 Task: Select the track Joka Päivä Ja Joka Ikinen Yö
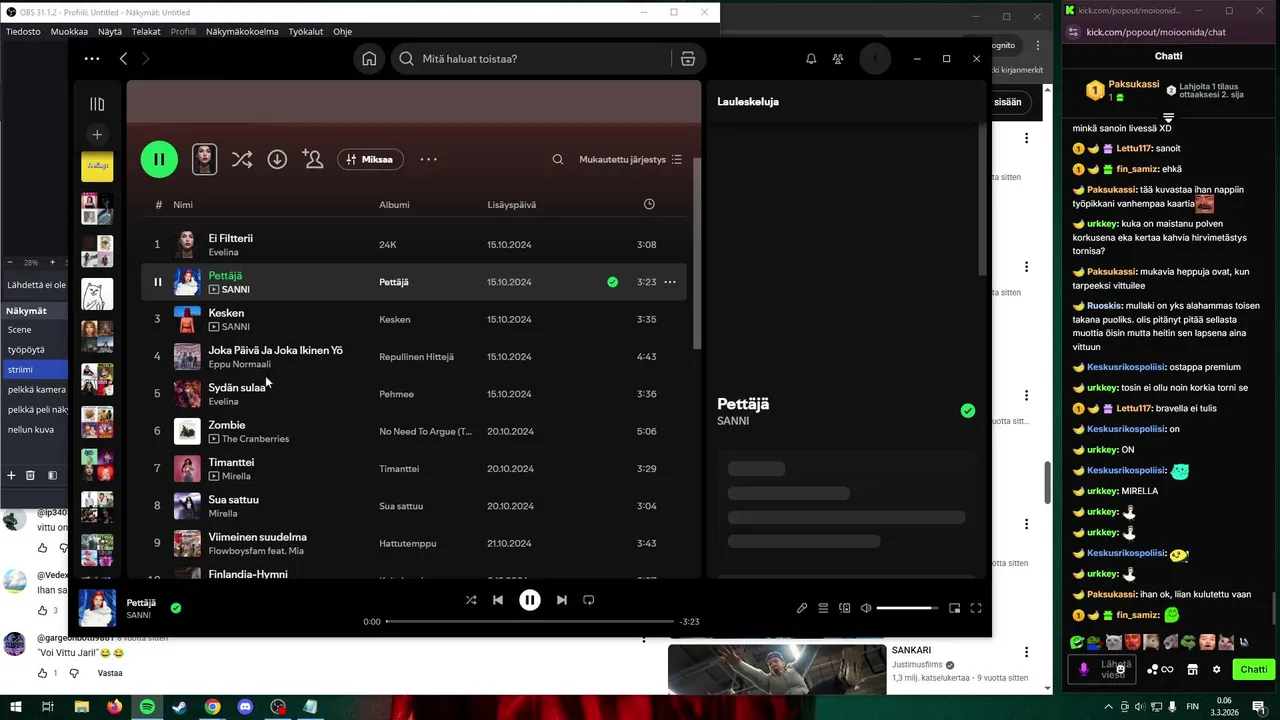pos(275,350)
